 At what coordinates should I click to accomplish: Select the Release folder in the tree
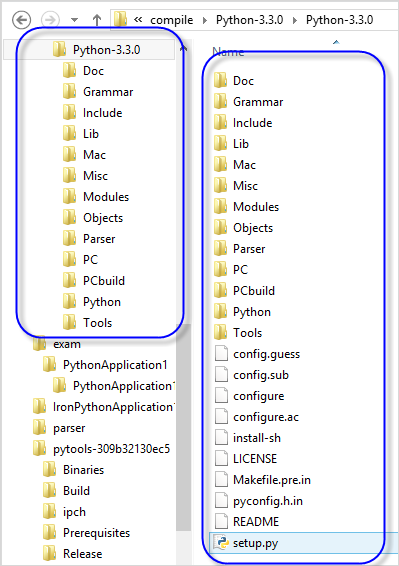[x=82, y=554]
